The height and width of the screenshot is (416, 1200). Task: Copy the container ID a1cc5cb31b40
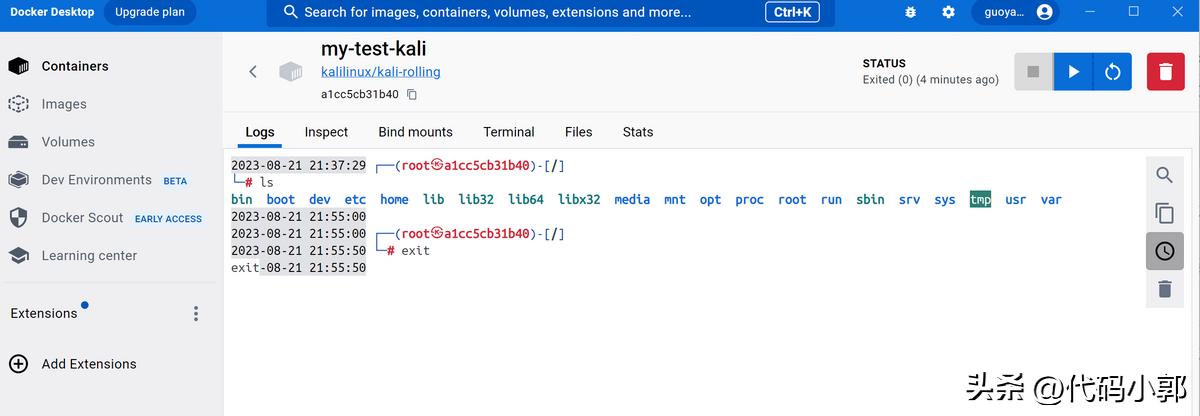pos(412,95)
